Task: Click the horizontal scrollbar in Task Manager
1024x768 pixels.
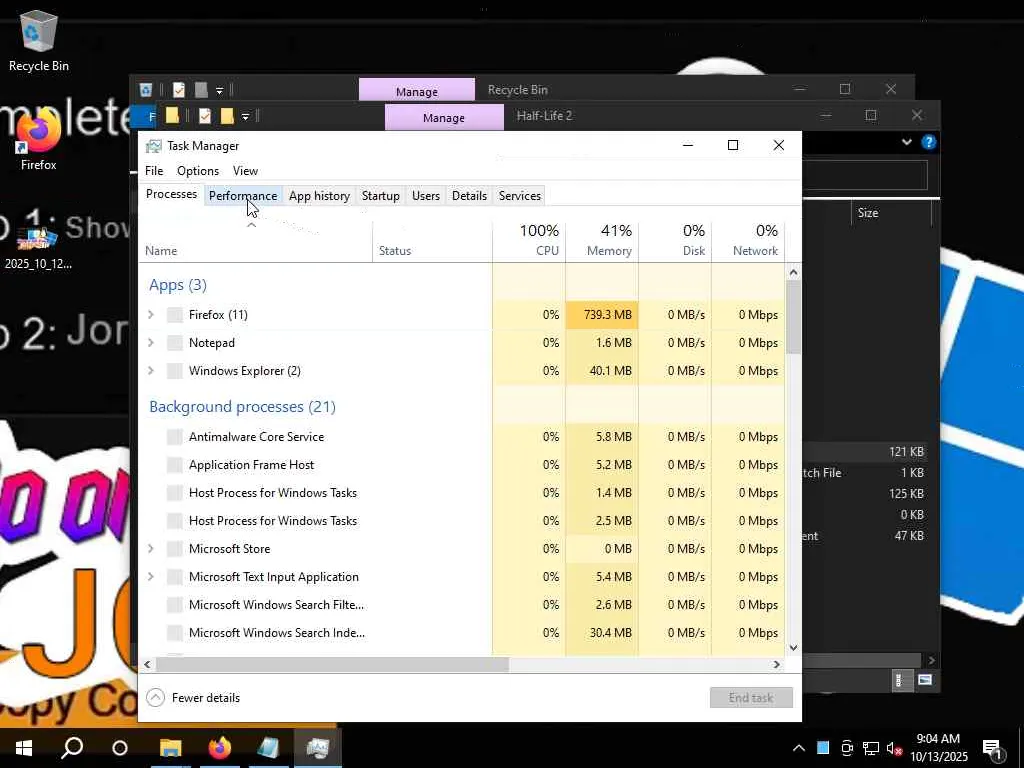Action: point(332,665)
